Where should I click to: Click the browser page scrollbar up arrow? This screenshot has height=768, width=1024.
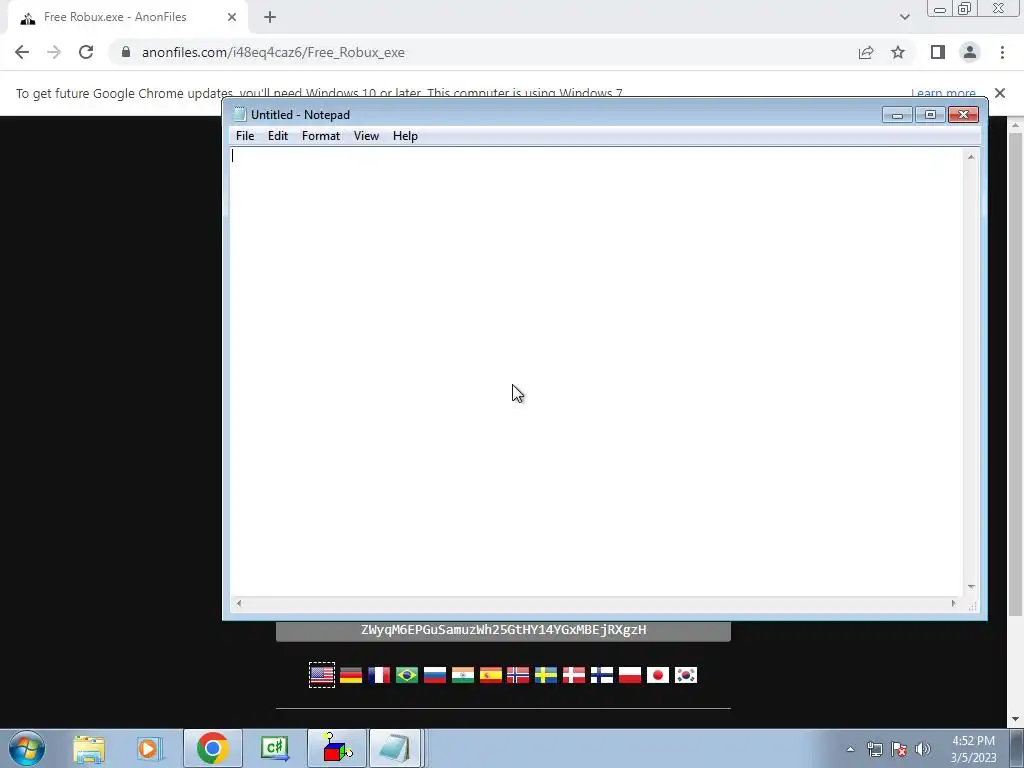(1015, 125)
